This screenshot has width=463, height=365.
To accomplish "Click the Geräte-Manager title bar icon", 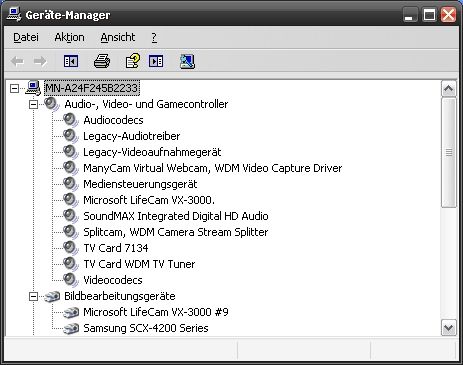I will coord(14,15).
